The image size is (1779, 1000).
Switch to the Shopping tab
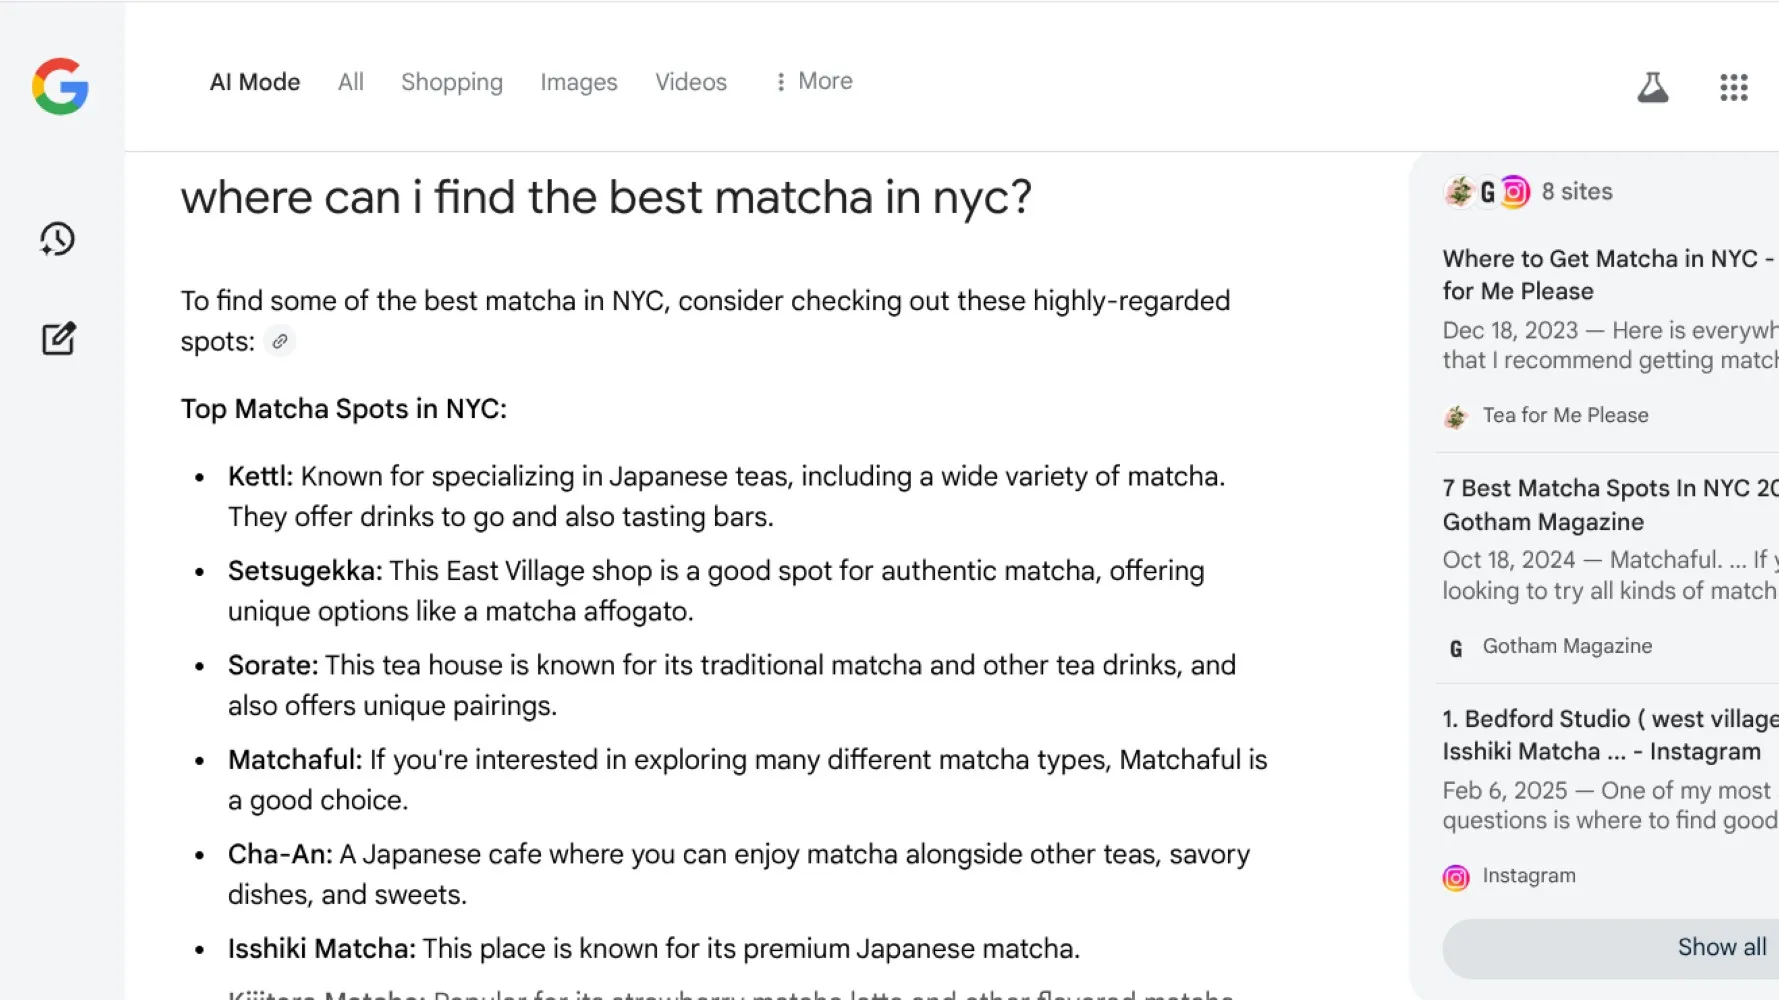coord(451,82)
